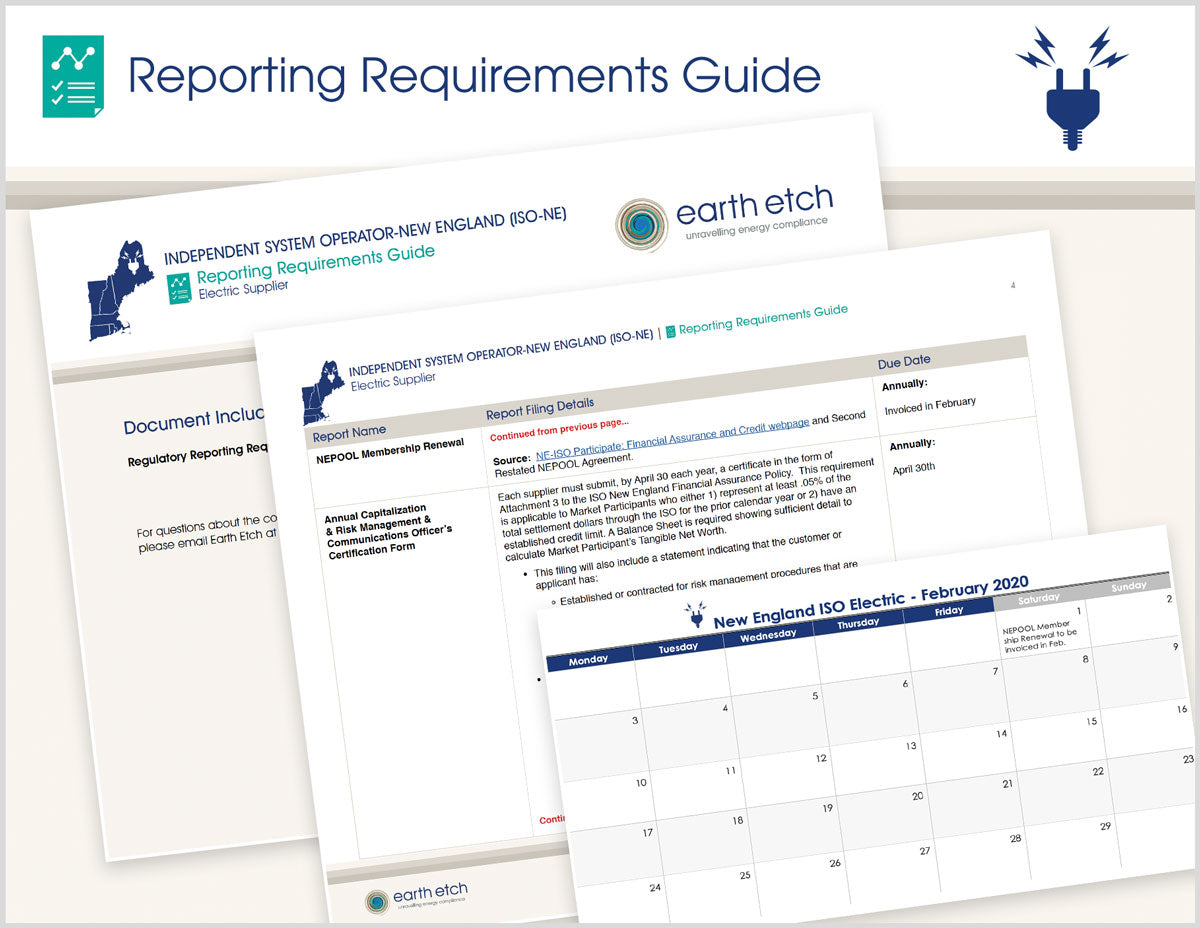Click the New England map icon on page 4
The height and width of the screenshot is (928, 1200).
(323, 392)
